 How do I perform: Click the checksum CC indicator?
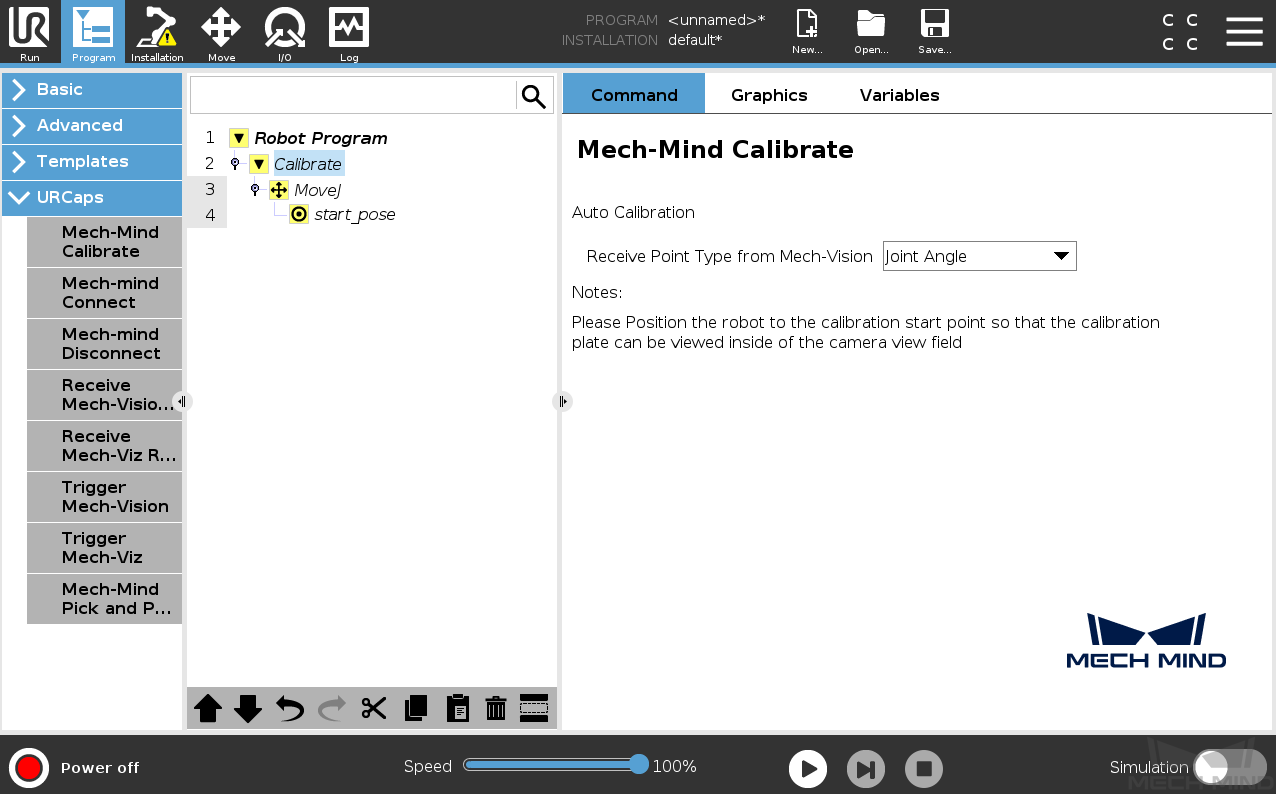pos(1180,32)
